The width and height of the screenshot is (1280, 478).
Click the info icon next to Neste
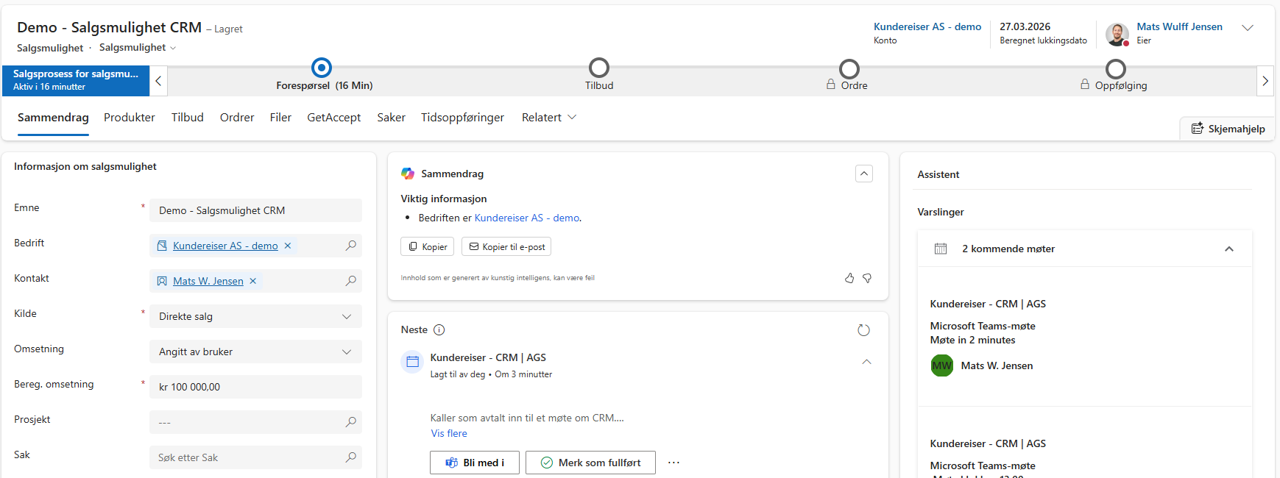pos(439,330)
